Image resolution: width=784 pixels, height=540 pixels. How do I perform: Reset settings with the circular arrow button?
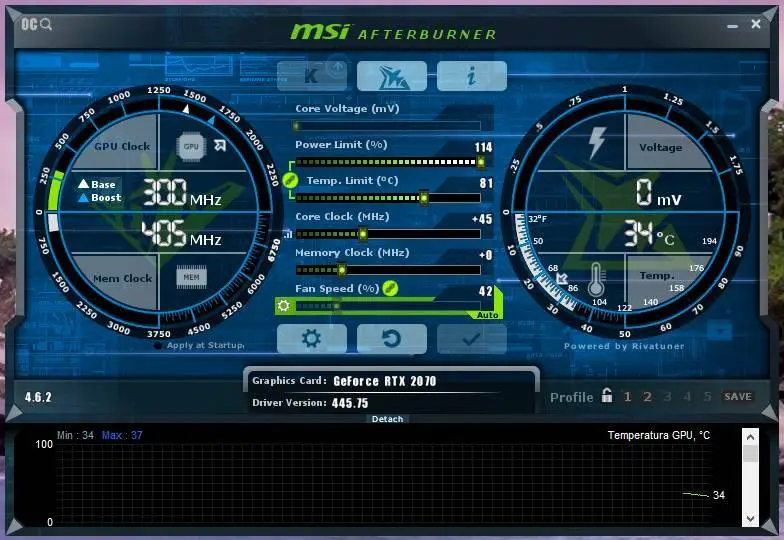point(392,338)
